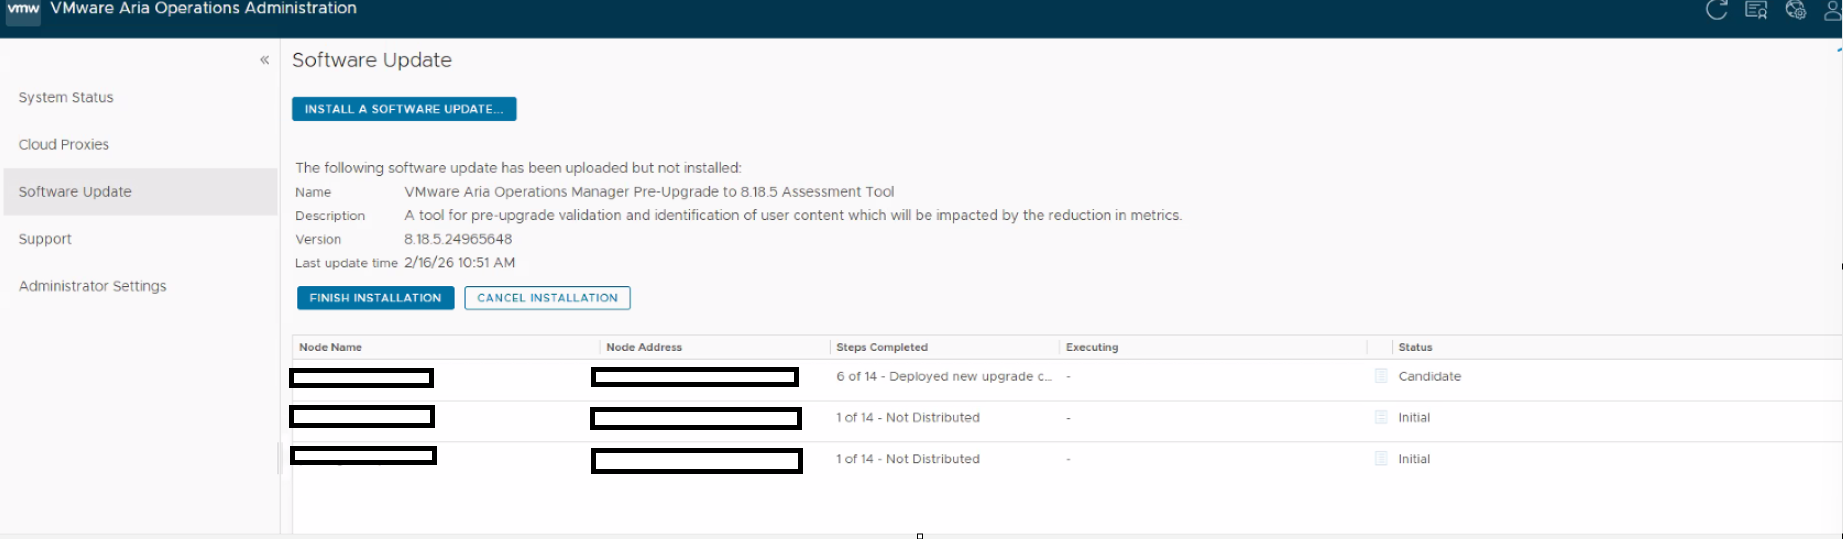
Task: Select Software Update in sidebar
Action: pyautogui.click(x=140, y=191)
